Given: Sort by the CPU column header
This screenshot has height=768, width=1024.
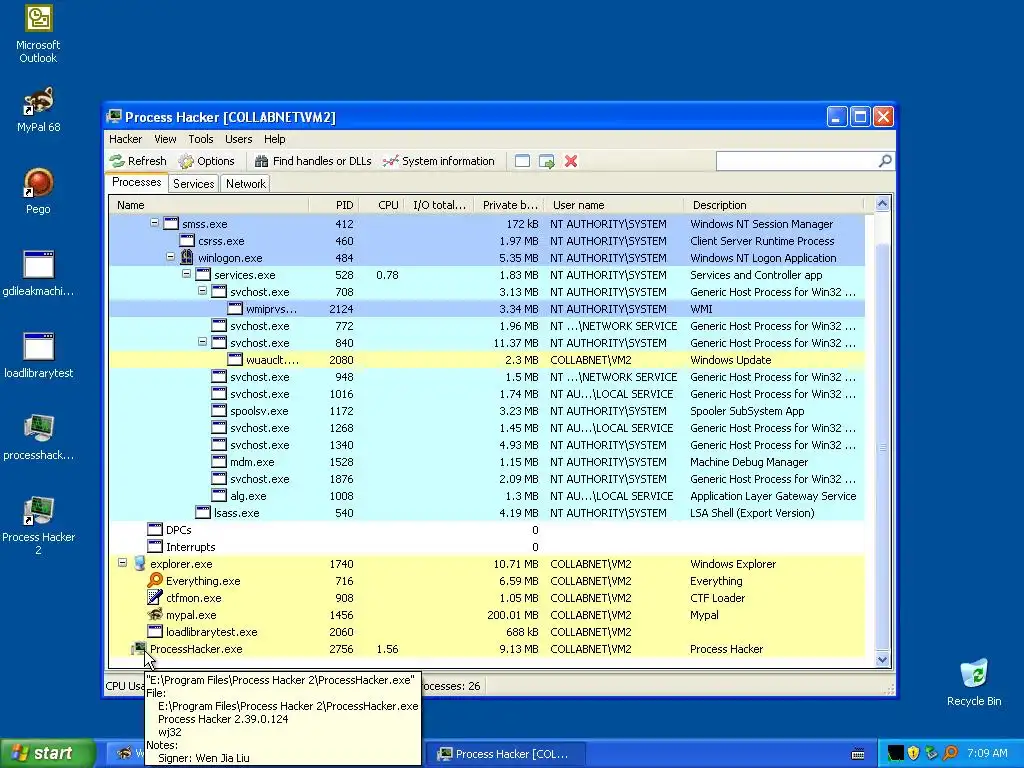Looking at the screenshot, I should [x=381, y=205].
